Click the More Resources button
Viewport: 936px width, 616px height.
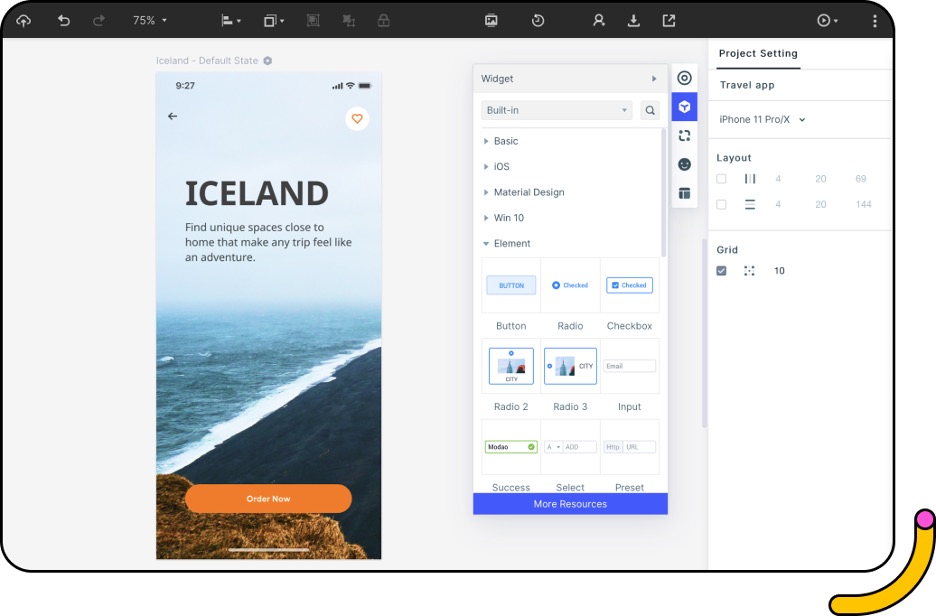coord(570,504)
